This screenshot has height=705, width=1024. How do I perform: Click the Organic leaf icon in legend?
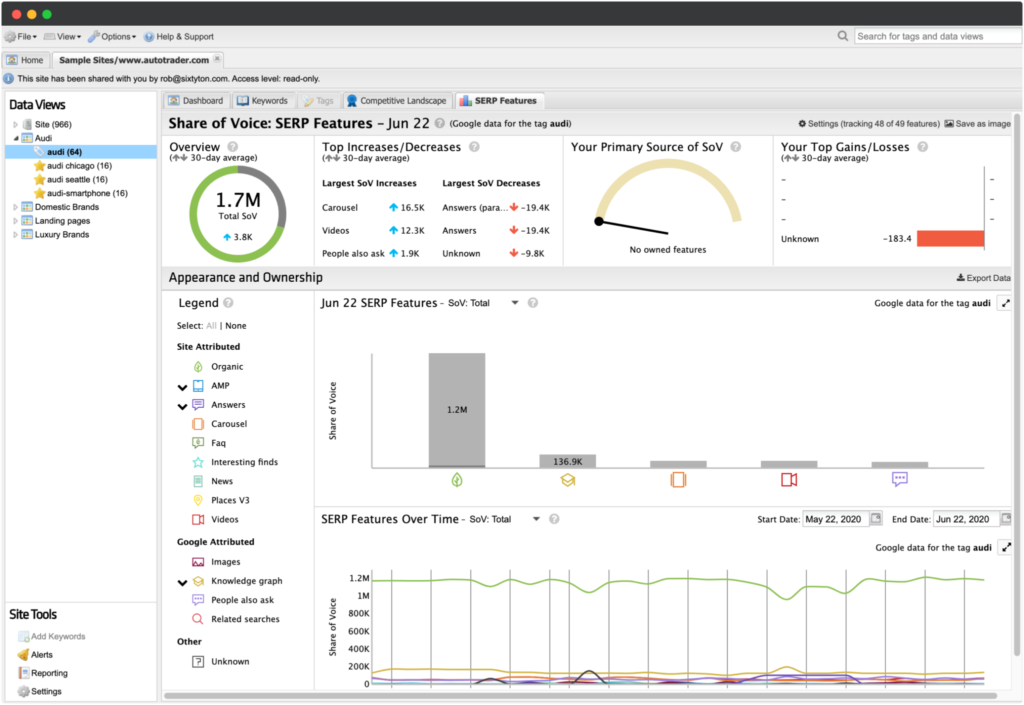[198, 367]
